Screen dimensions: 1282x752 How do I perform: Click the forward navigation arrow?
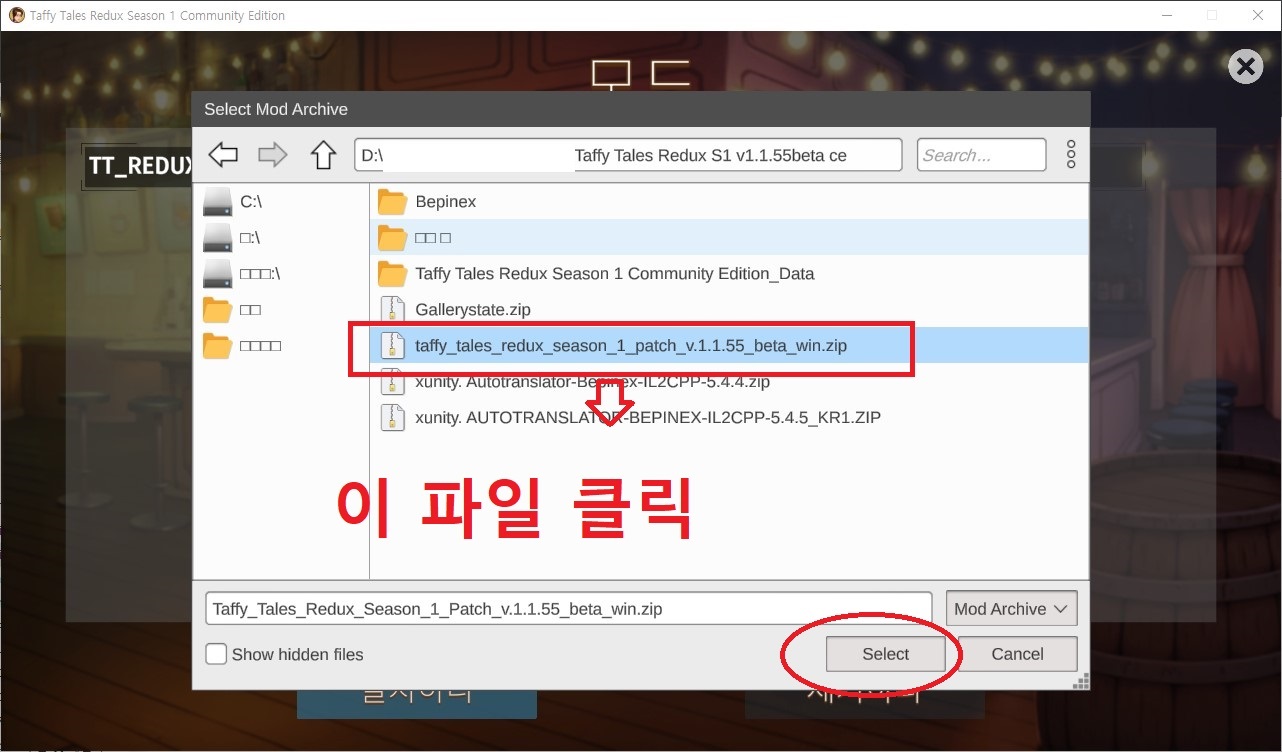273,155
